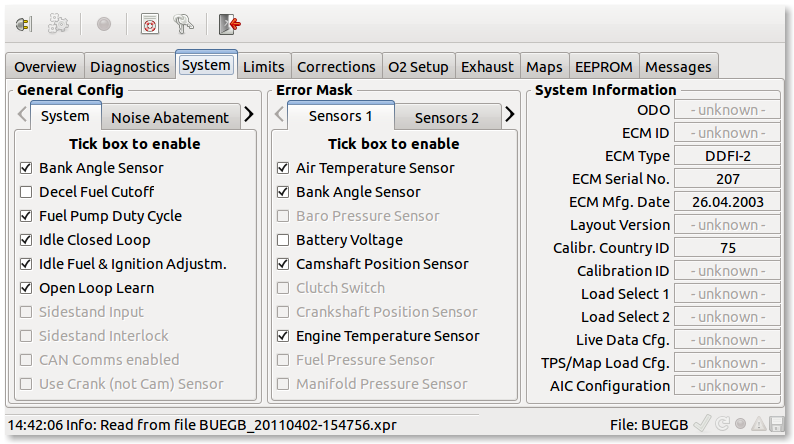Tick the Battery Voltage error mask checkbox

[283, 240]
